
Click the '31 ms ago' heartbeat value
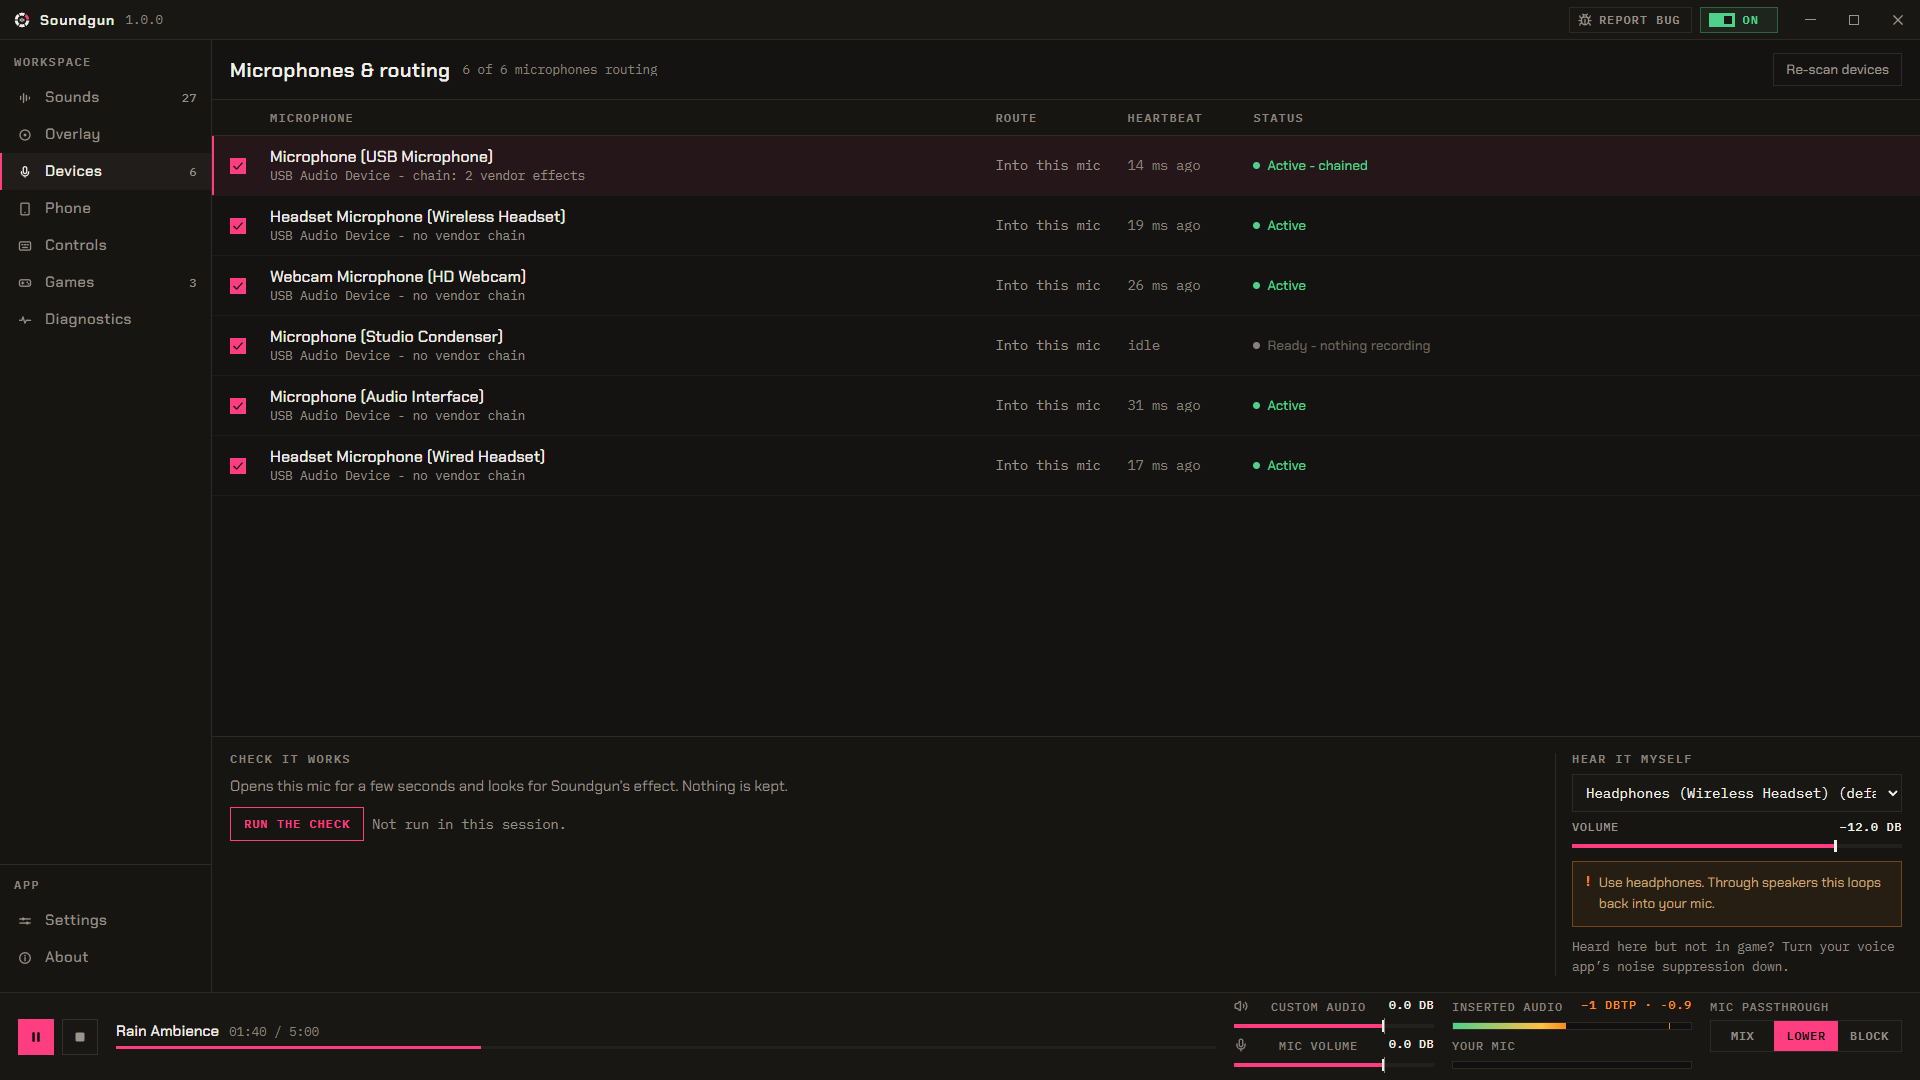coord(1163,406)
